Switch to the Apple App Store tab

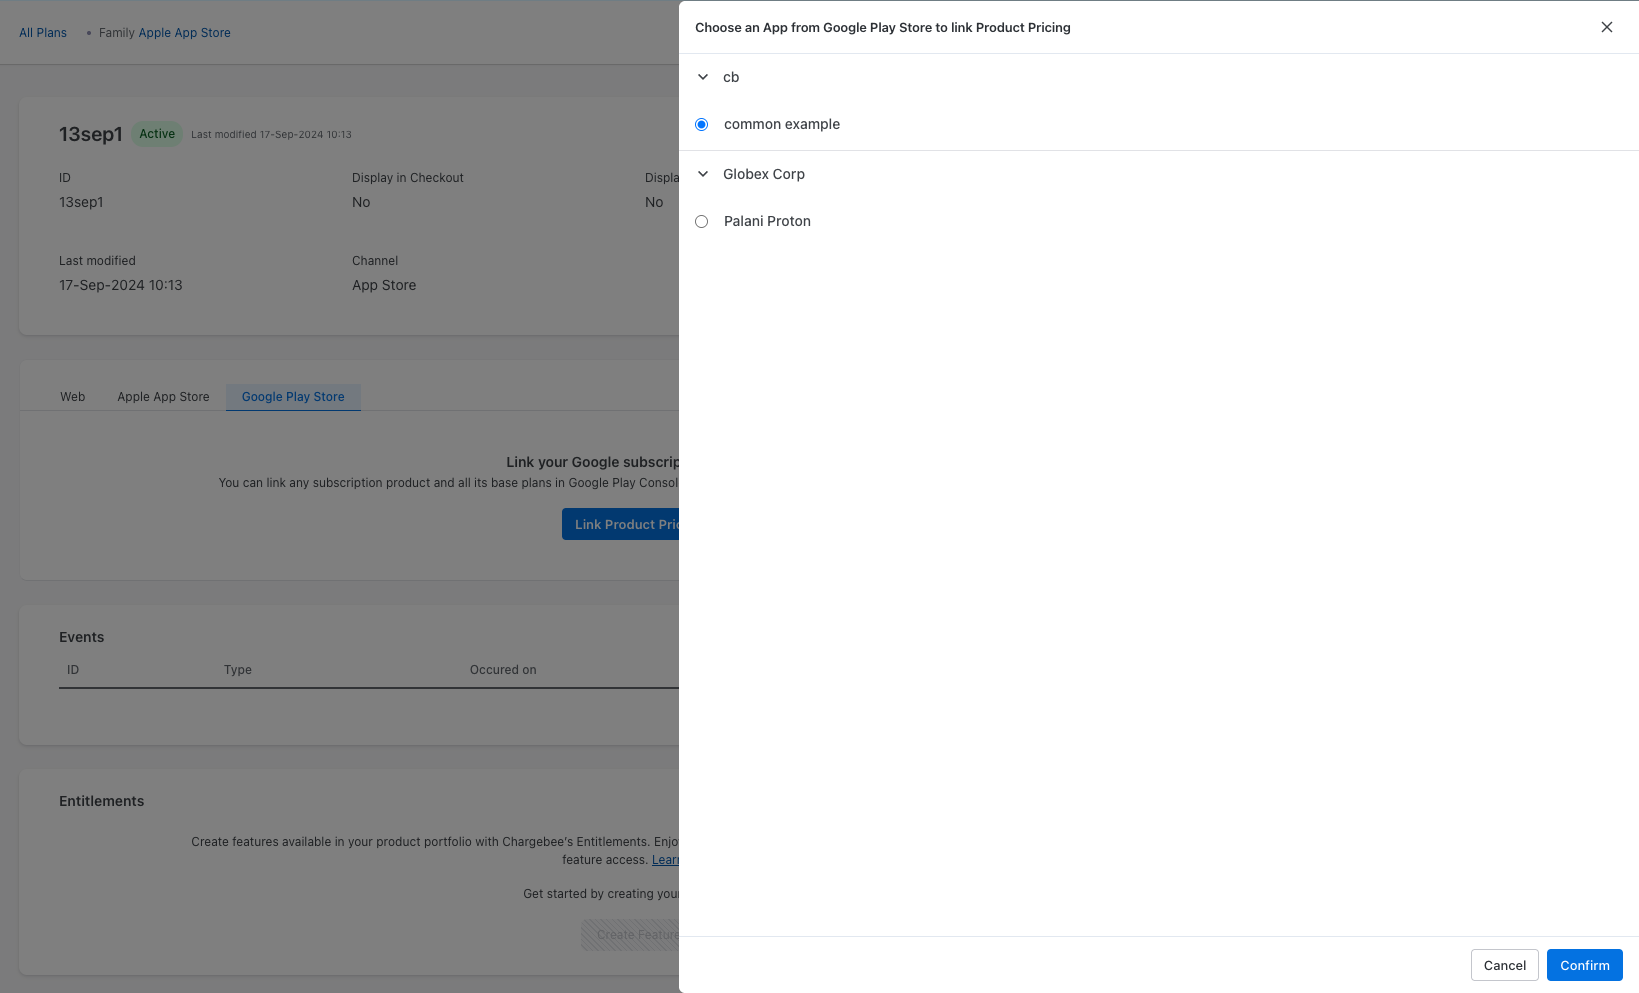[x=163, y=397]
